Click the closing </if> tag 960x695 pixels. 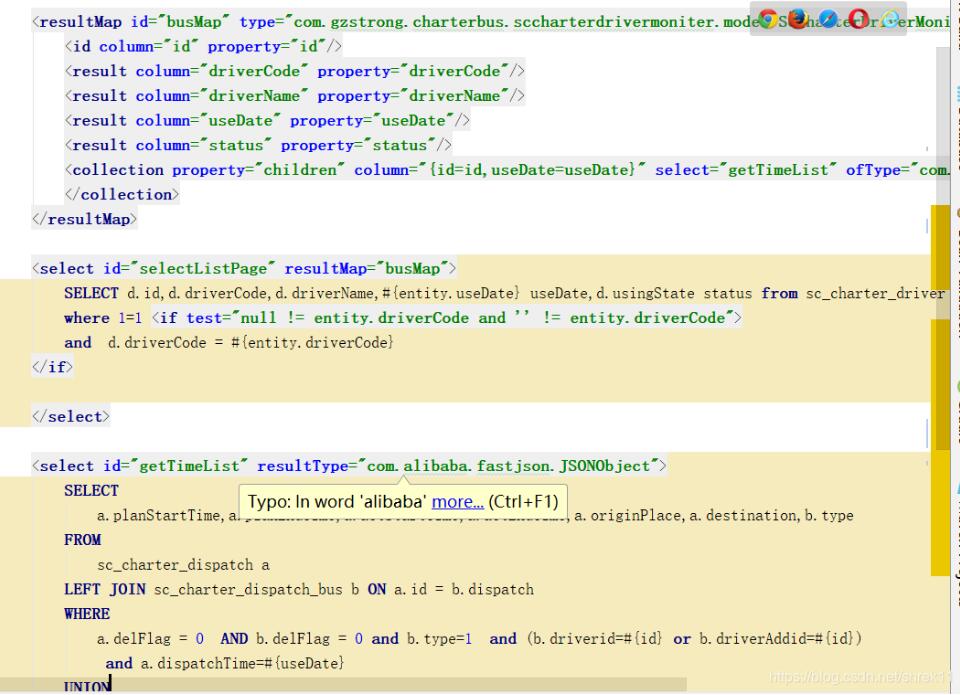pos(52,367)
